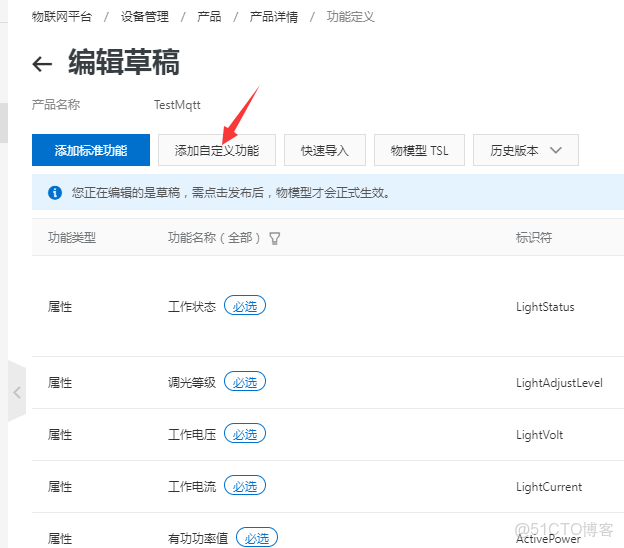Select the 工作电流 function name

pos(192,486)
